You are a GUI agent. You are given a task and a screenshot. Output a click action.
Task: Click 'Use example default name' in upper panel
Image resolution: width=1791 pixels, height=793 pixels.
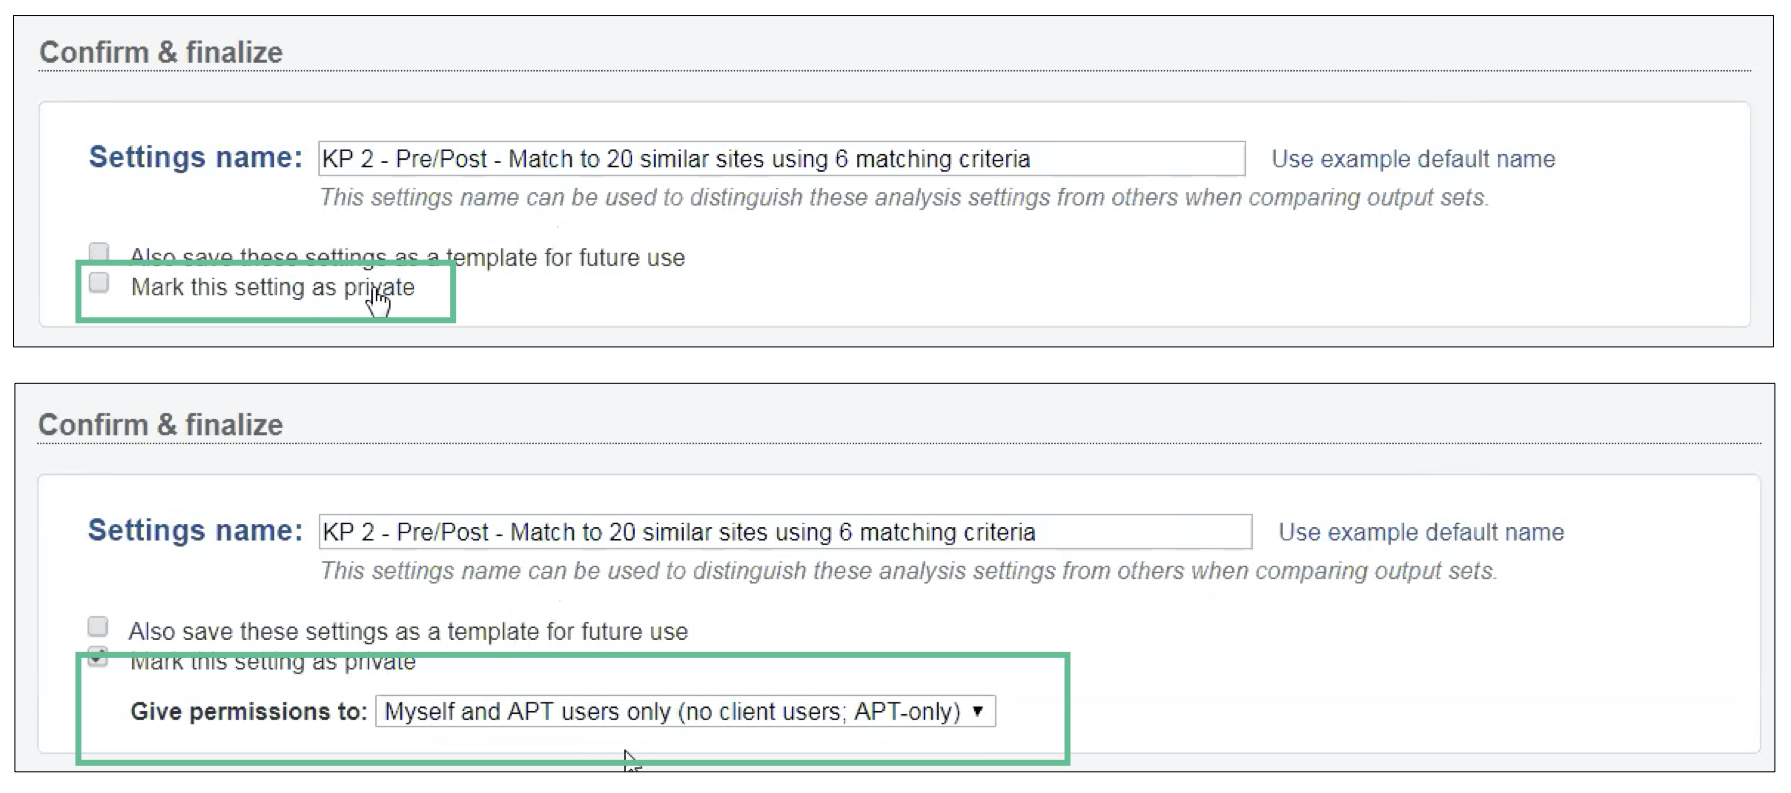(1413, 159)
